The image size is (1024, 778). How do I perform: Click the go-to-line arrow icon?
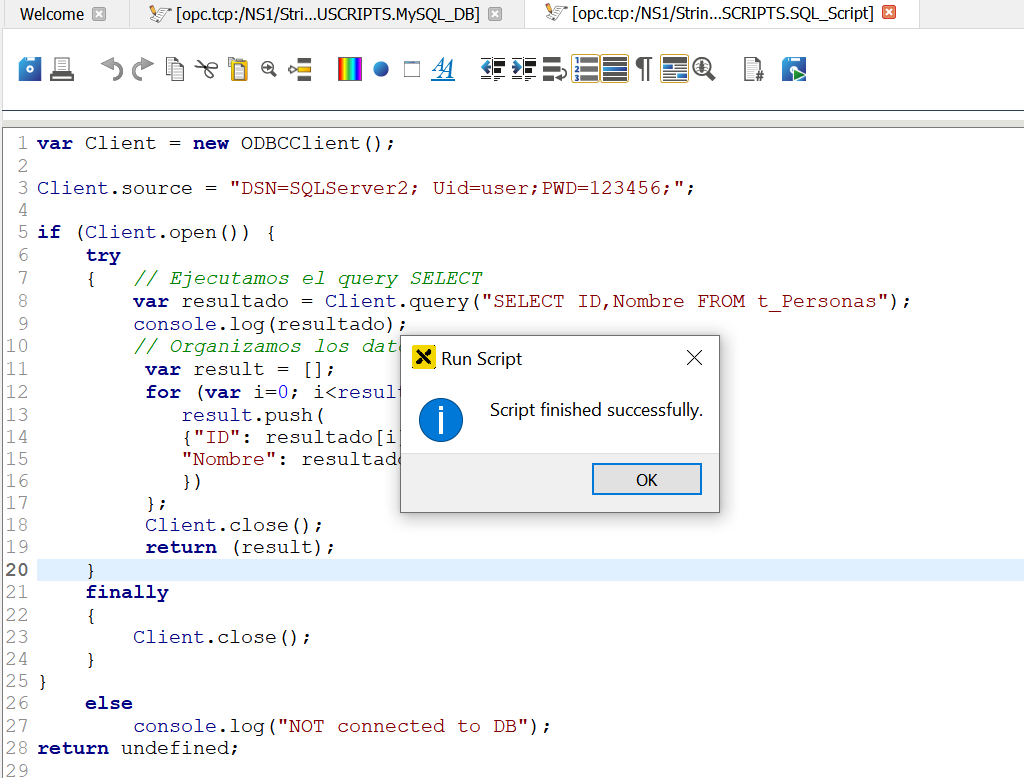[x=300, y=69]
